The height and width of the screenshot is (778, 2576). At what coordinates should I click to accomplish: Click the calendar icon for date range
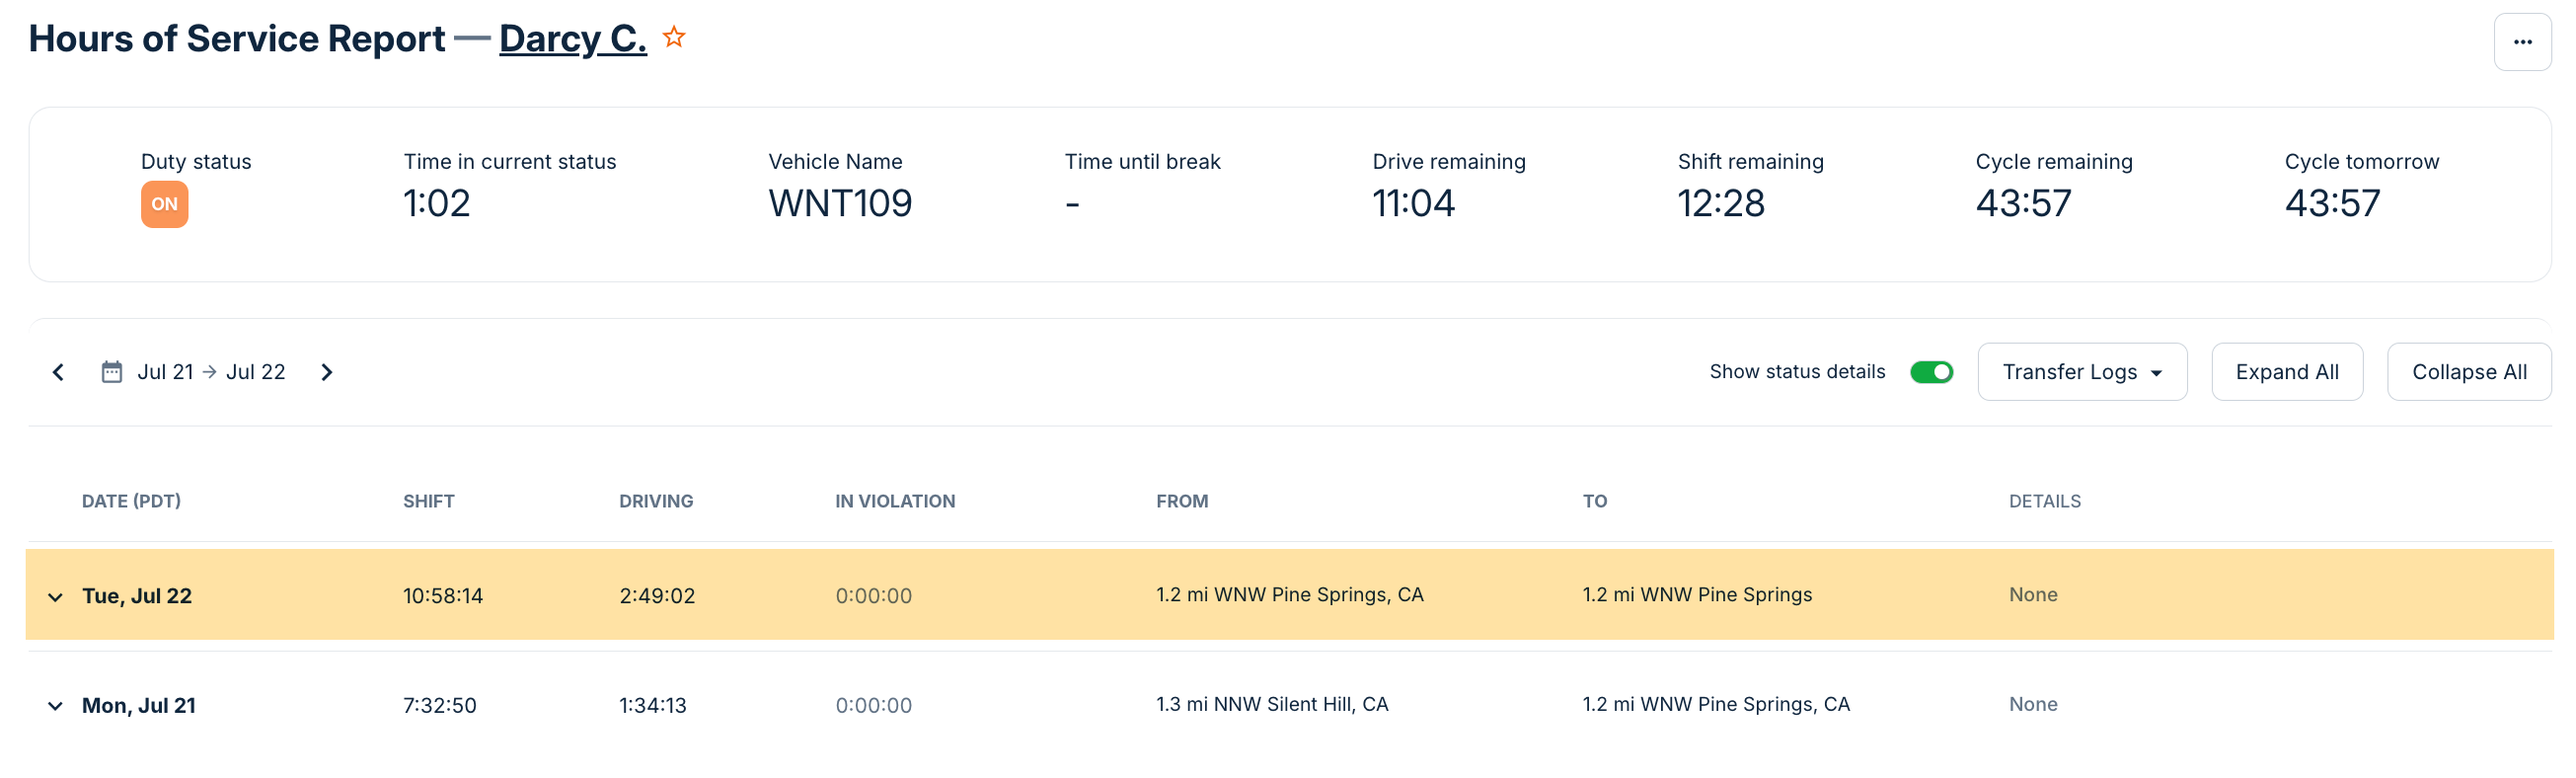coord(111,372)
